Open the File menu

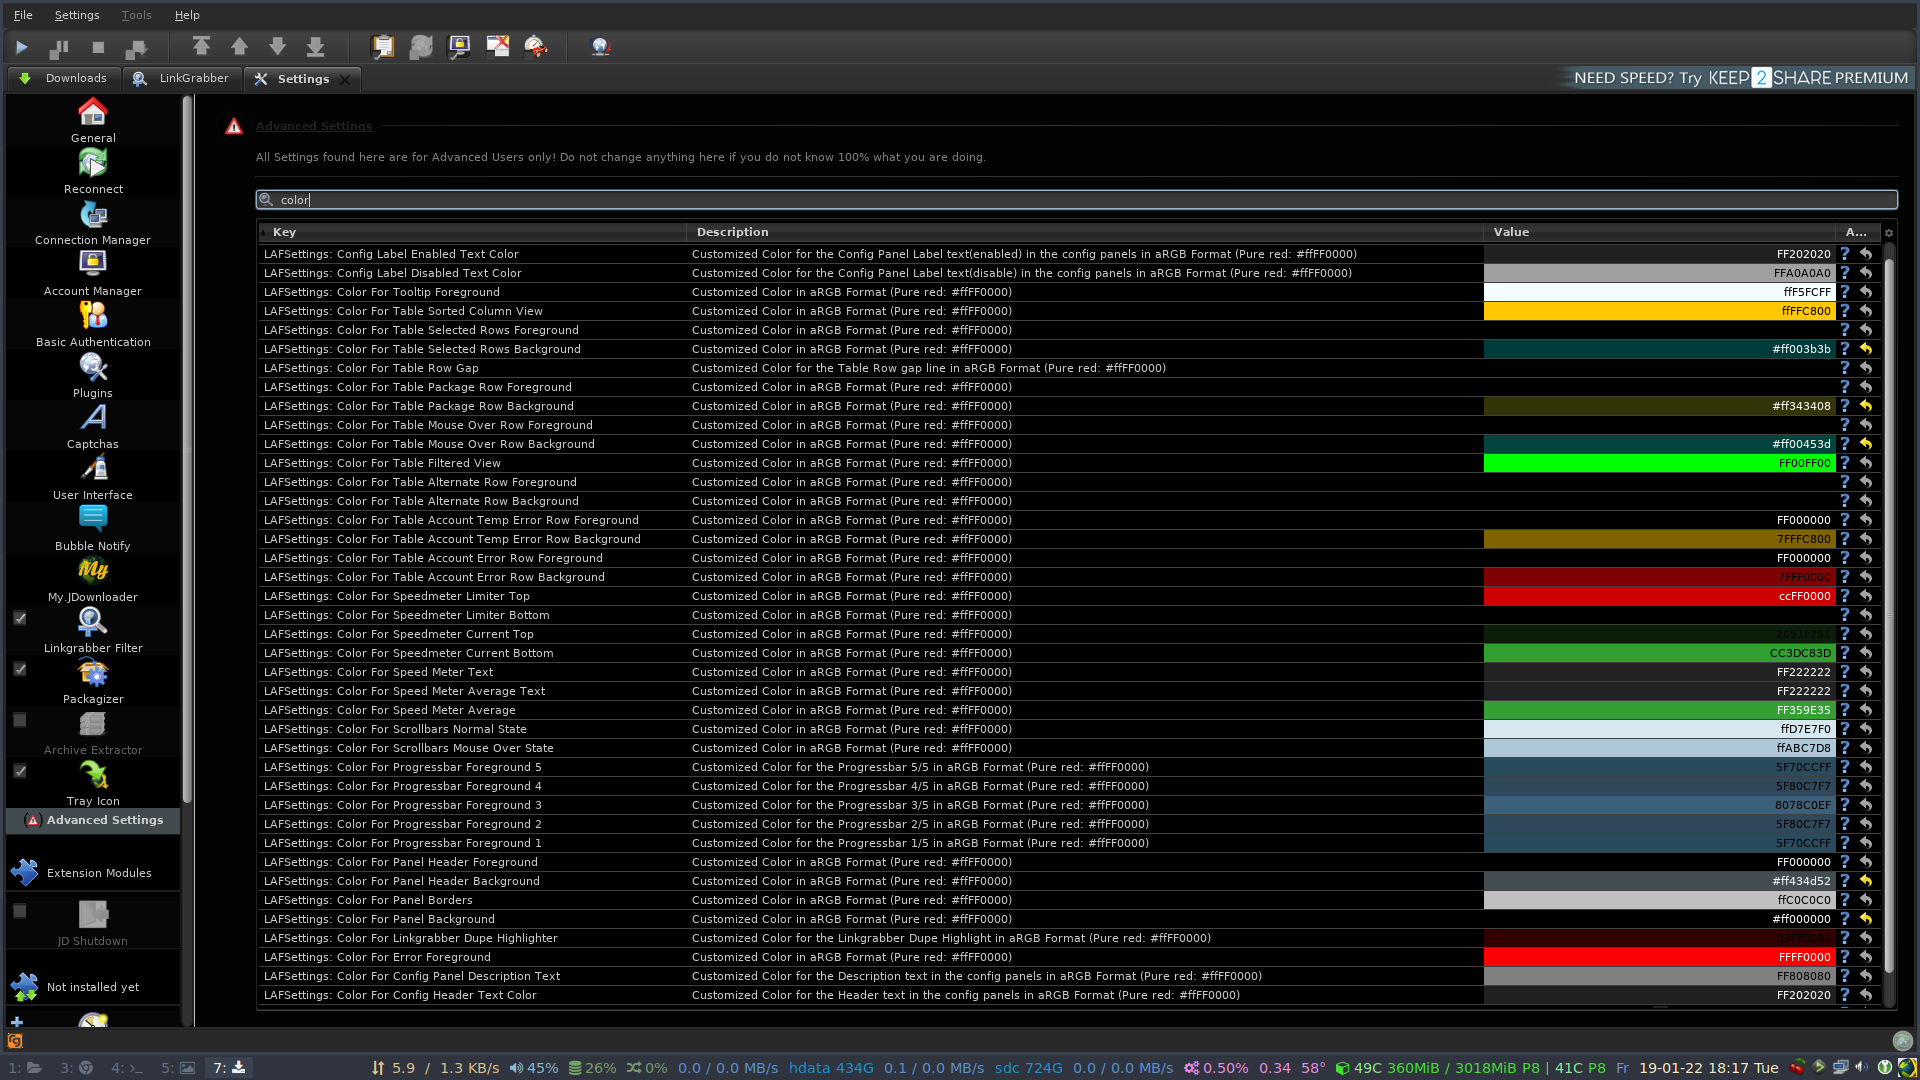(23, 15)
